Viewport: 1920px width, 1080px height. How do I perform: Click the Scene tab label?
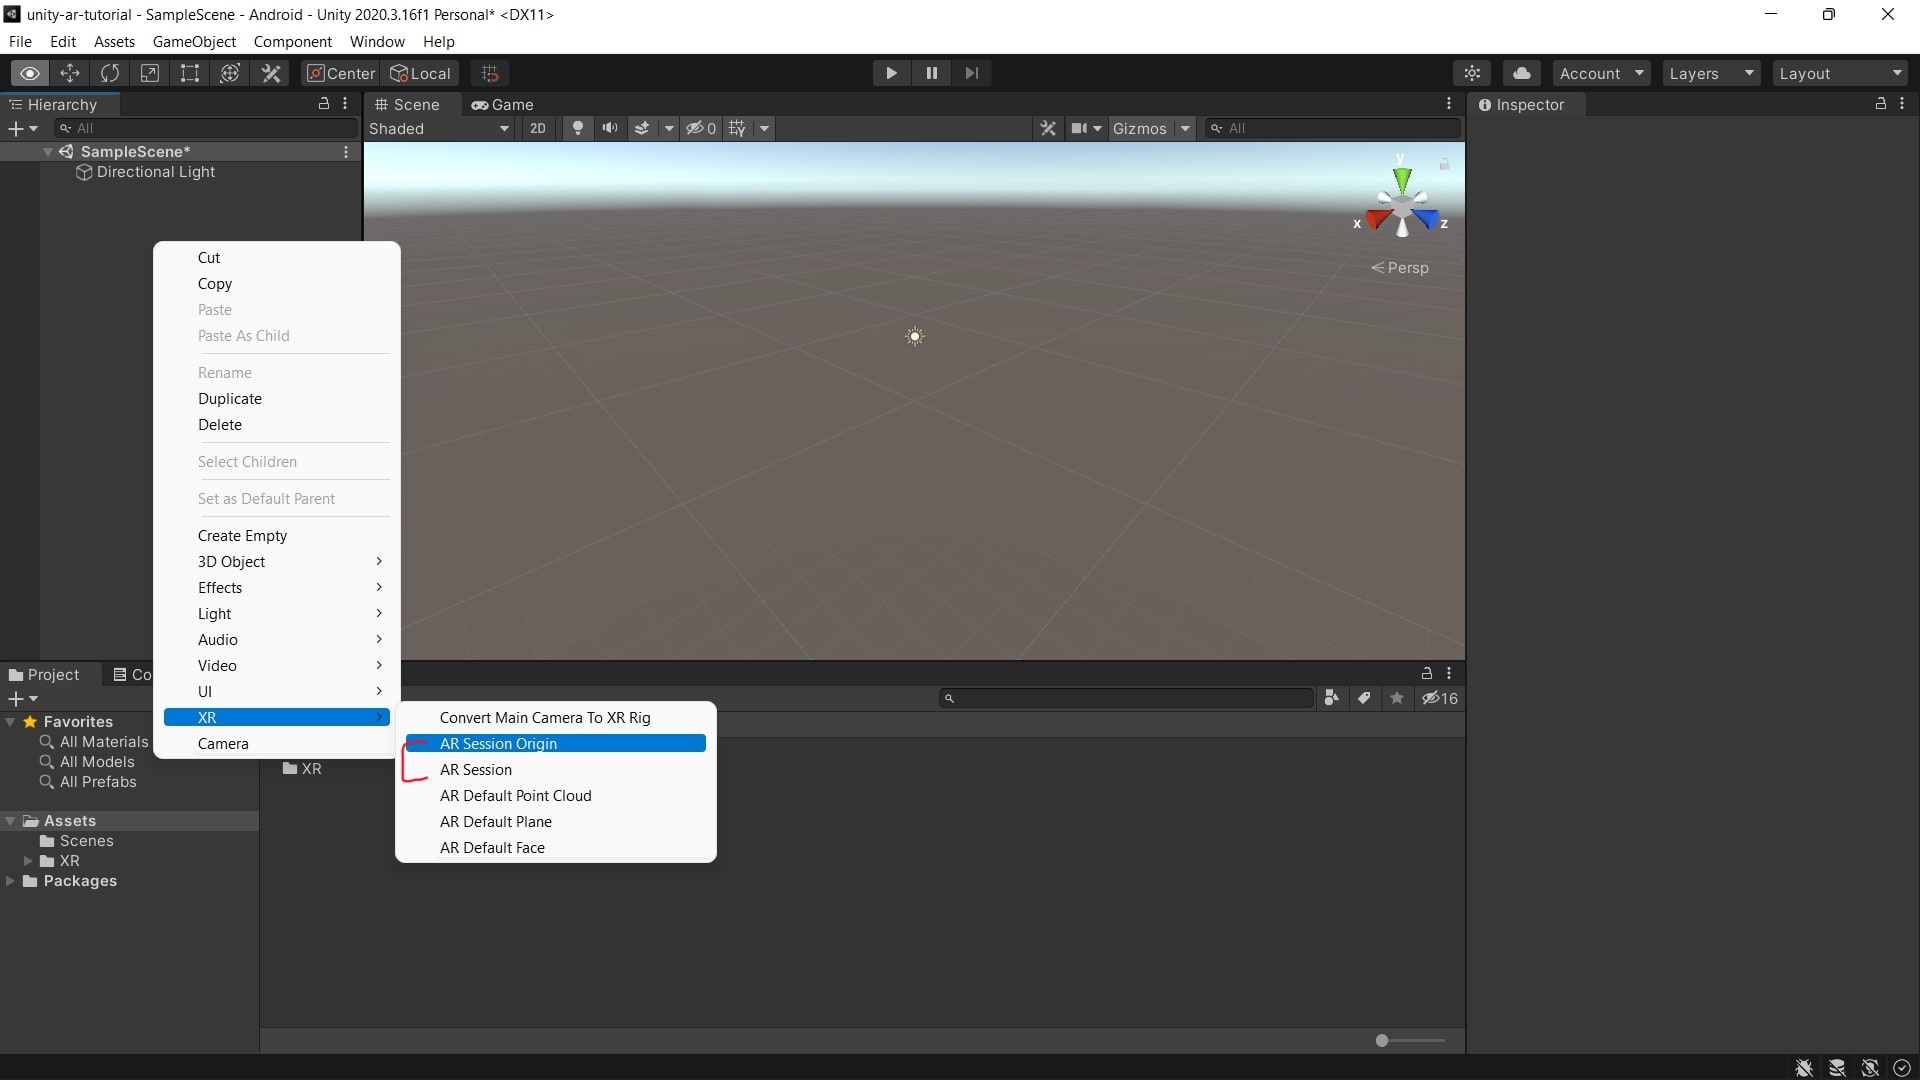click(413, 104)
